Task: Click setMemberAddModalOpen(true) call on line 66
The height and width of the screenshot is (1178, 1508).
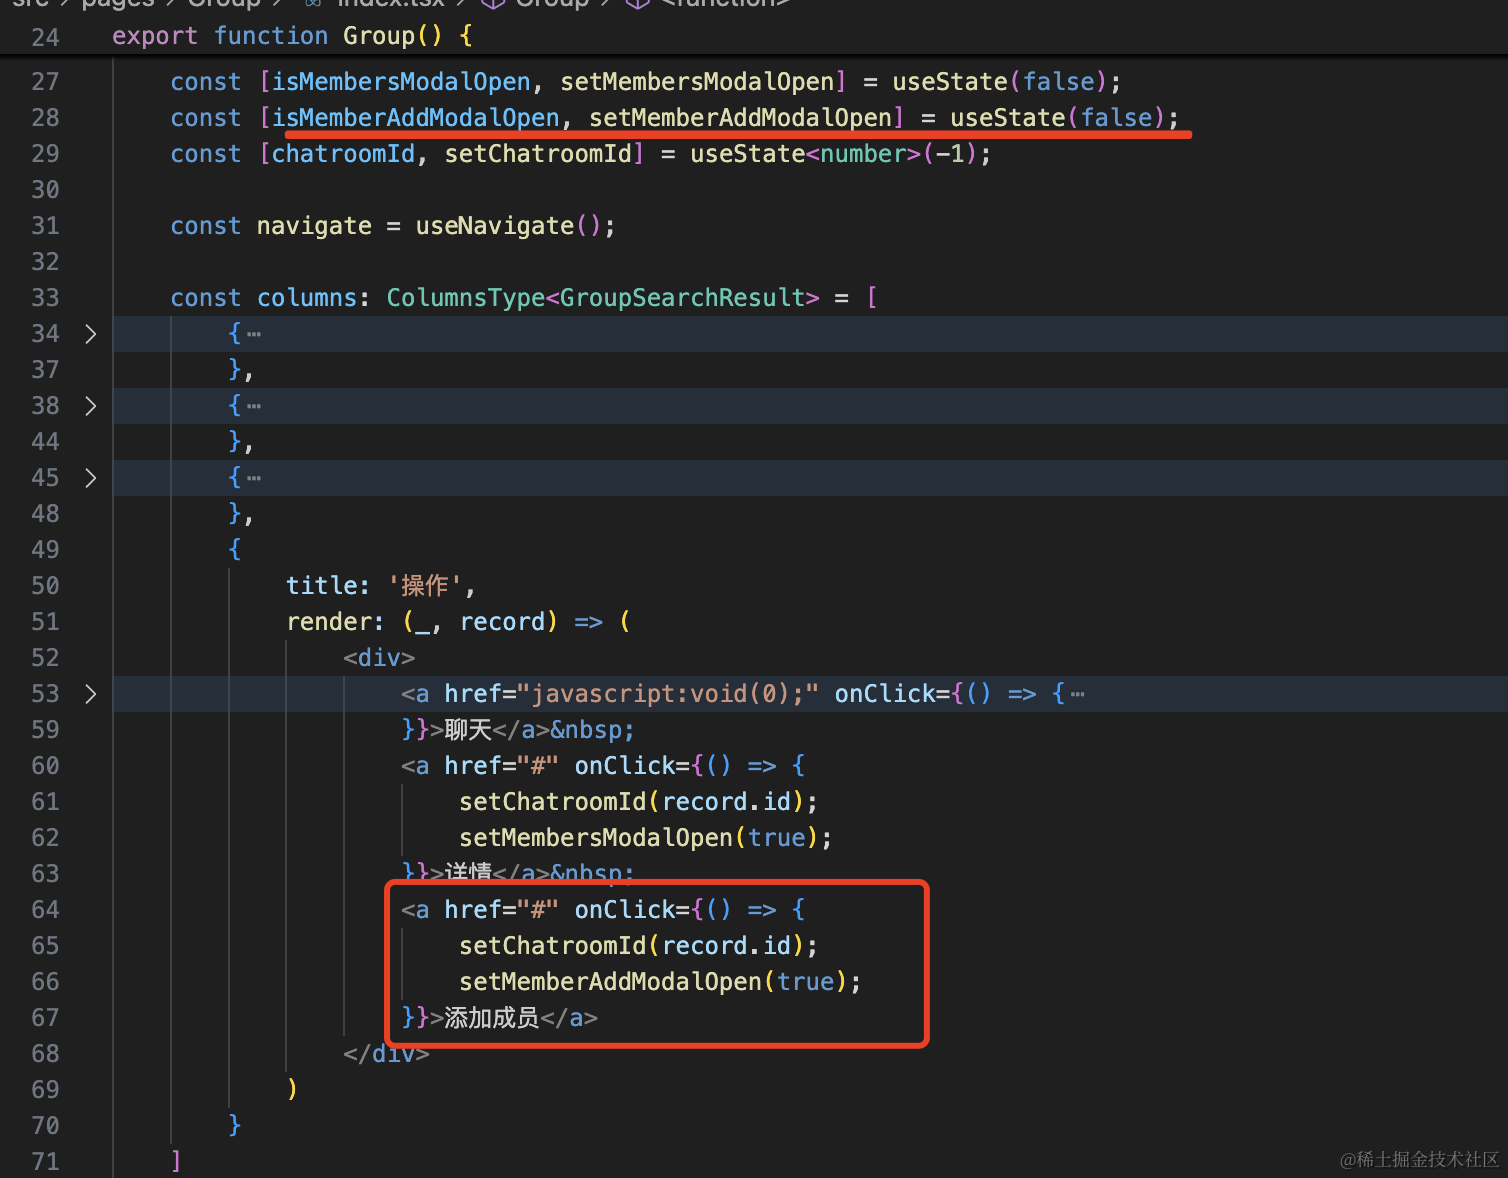Action: click(x=658, y=982)
